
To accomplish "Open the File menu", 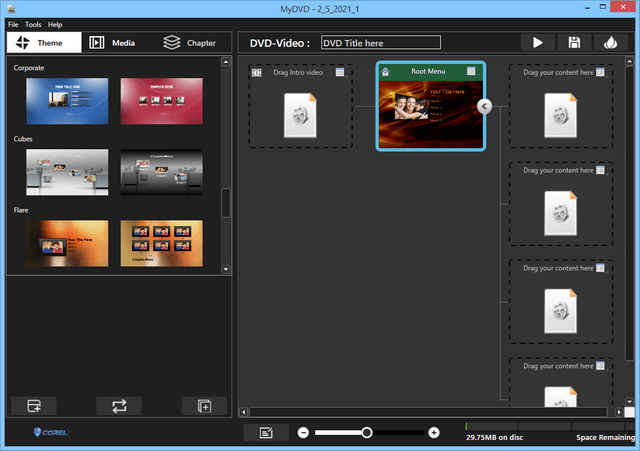I will pos(13,24).
